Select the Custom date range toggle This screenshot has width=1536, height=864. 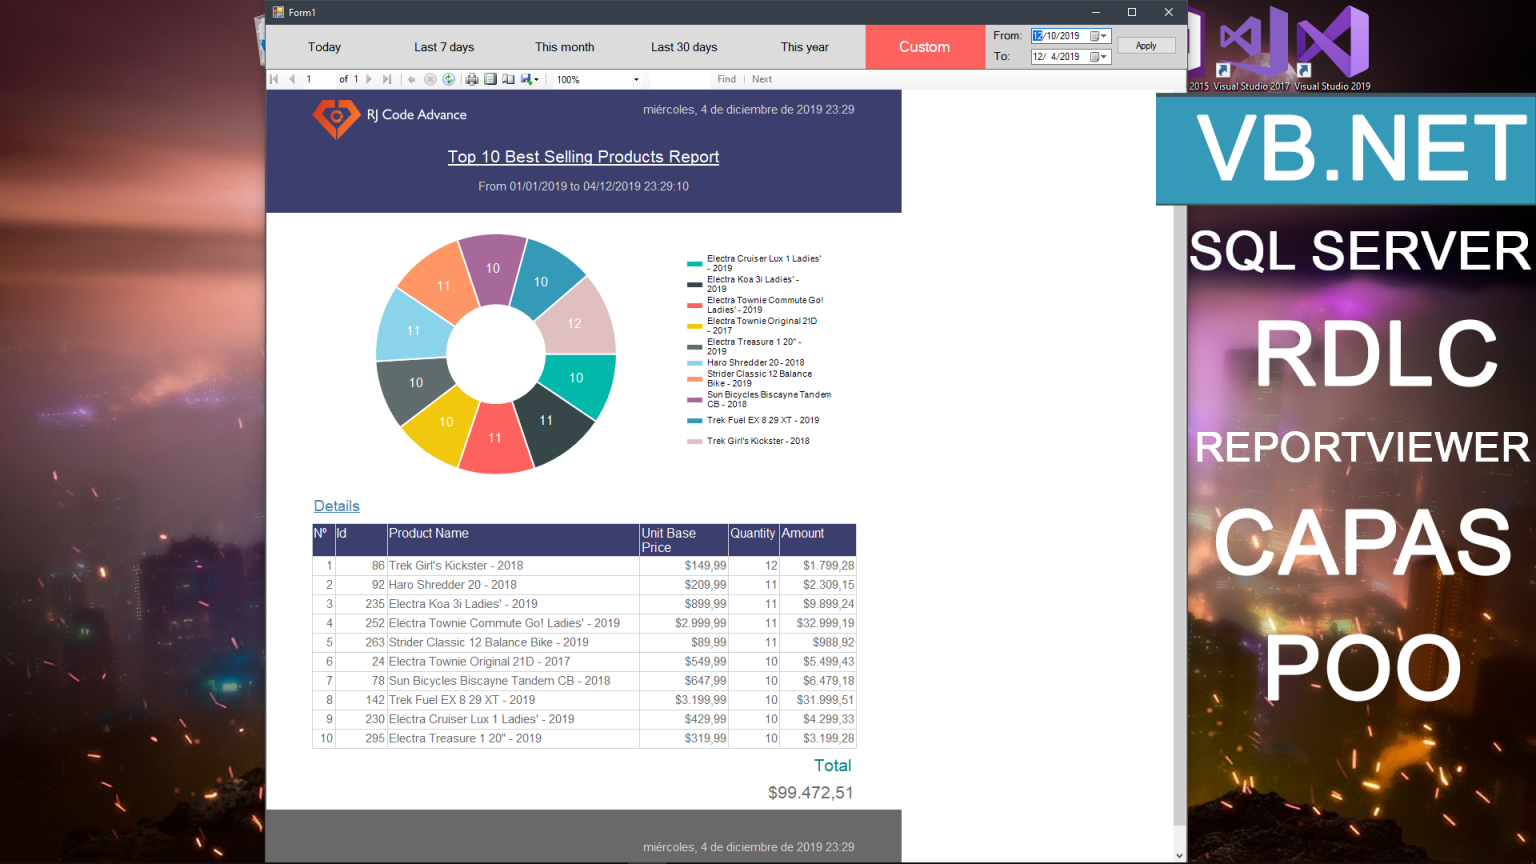click(x=923, y=46)
